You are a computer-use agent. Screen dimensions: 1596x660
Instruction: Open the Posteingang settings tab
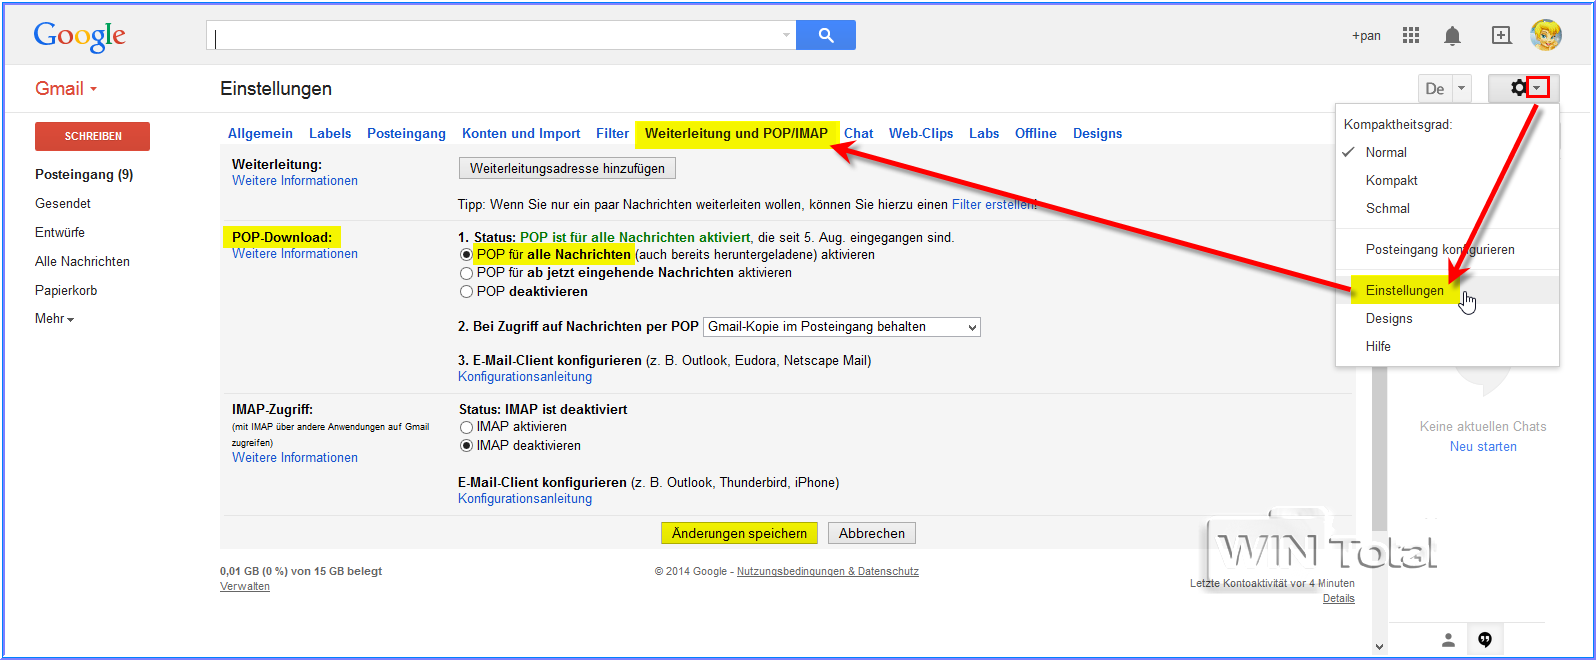pos(406,133)
